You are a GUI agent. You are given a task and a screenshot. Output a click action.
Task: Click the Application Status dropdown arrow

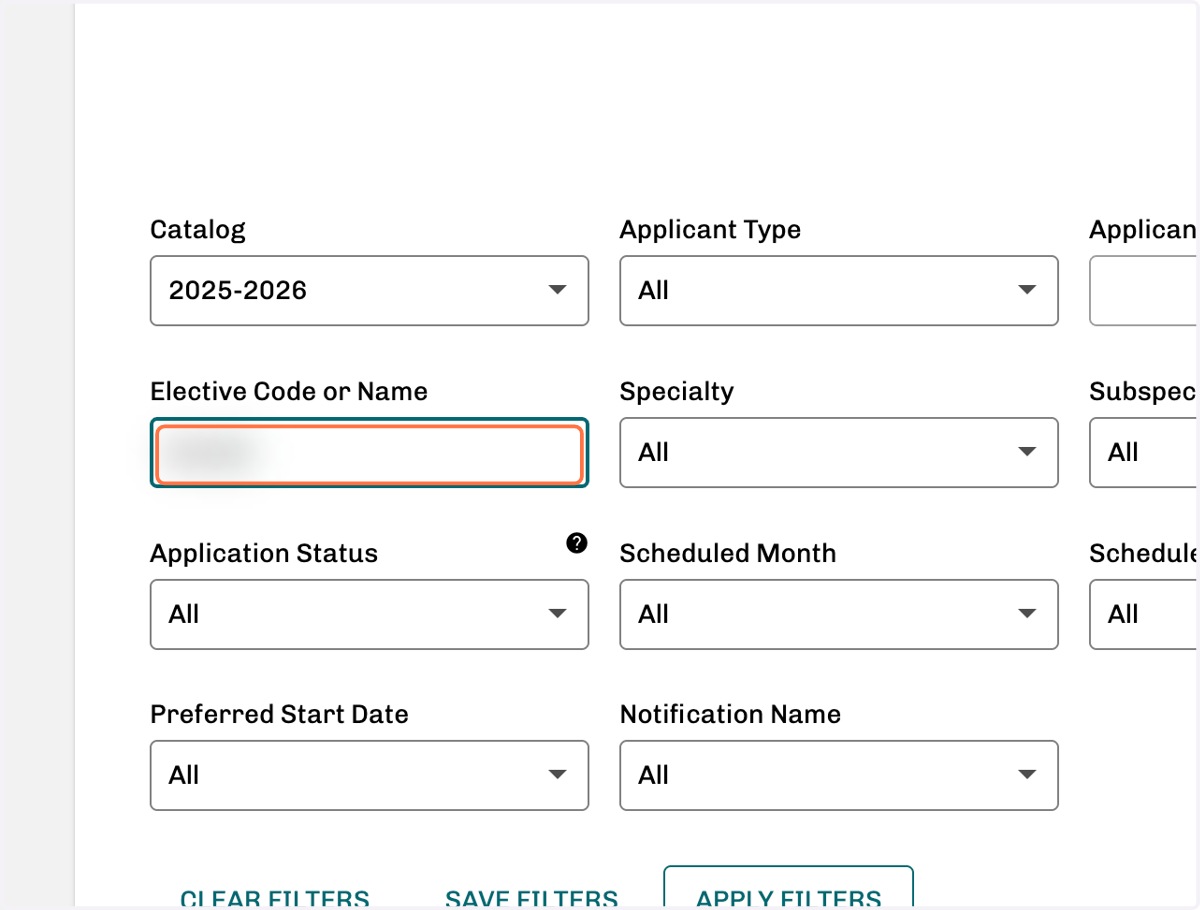pyautogui.click(x=558, y=614)
